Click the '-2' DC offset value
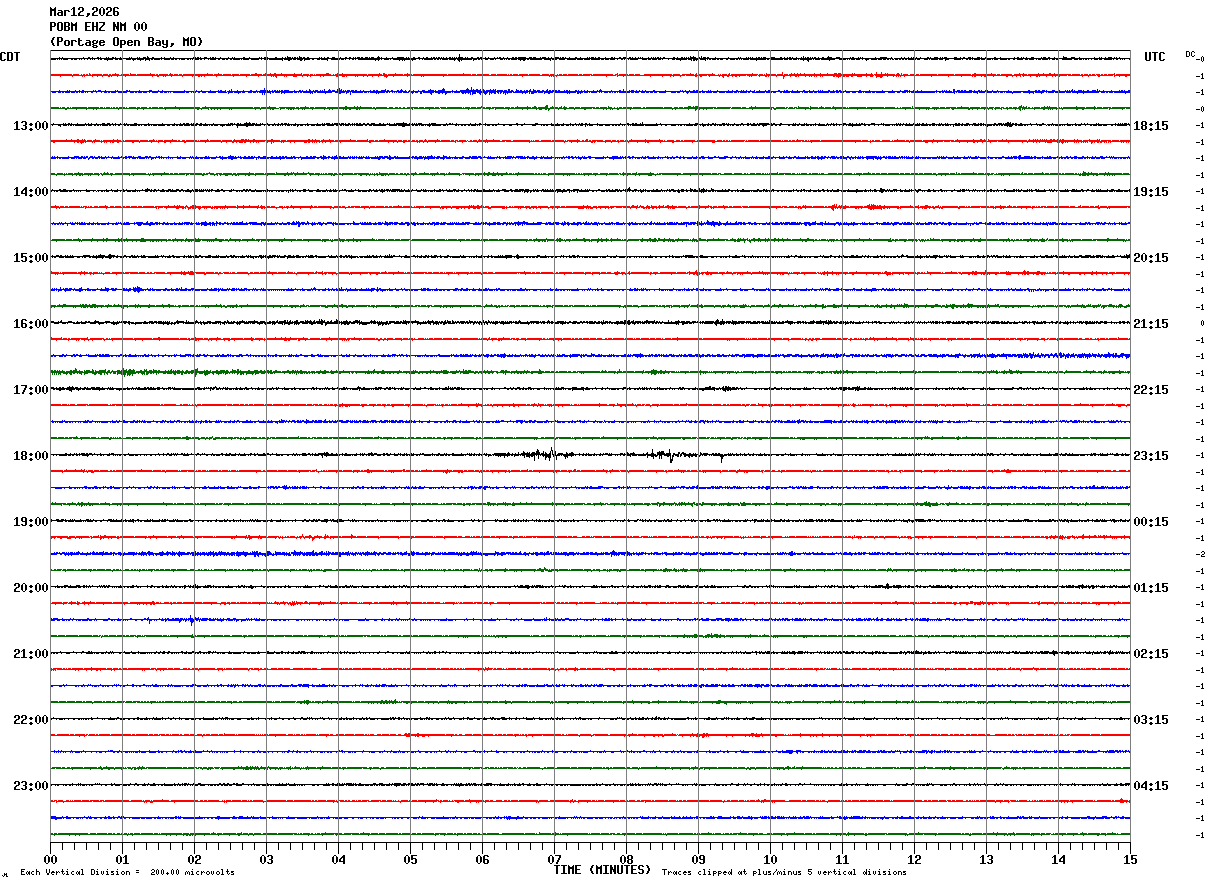The width and height of the screenshot is (1210, 886). [1200, 554]
